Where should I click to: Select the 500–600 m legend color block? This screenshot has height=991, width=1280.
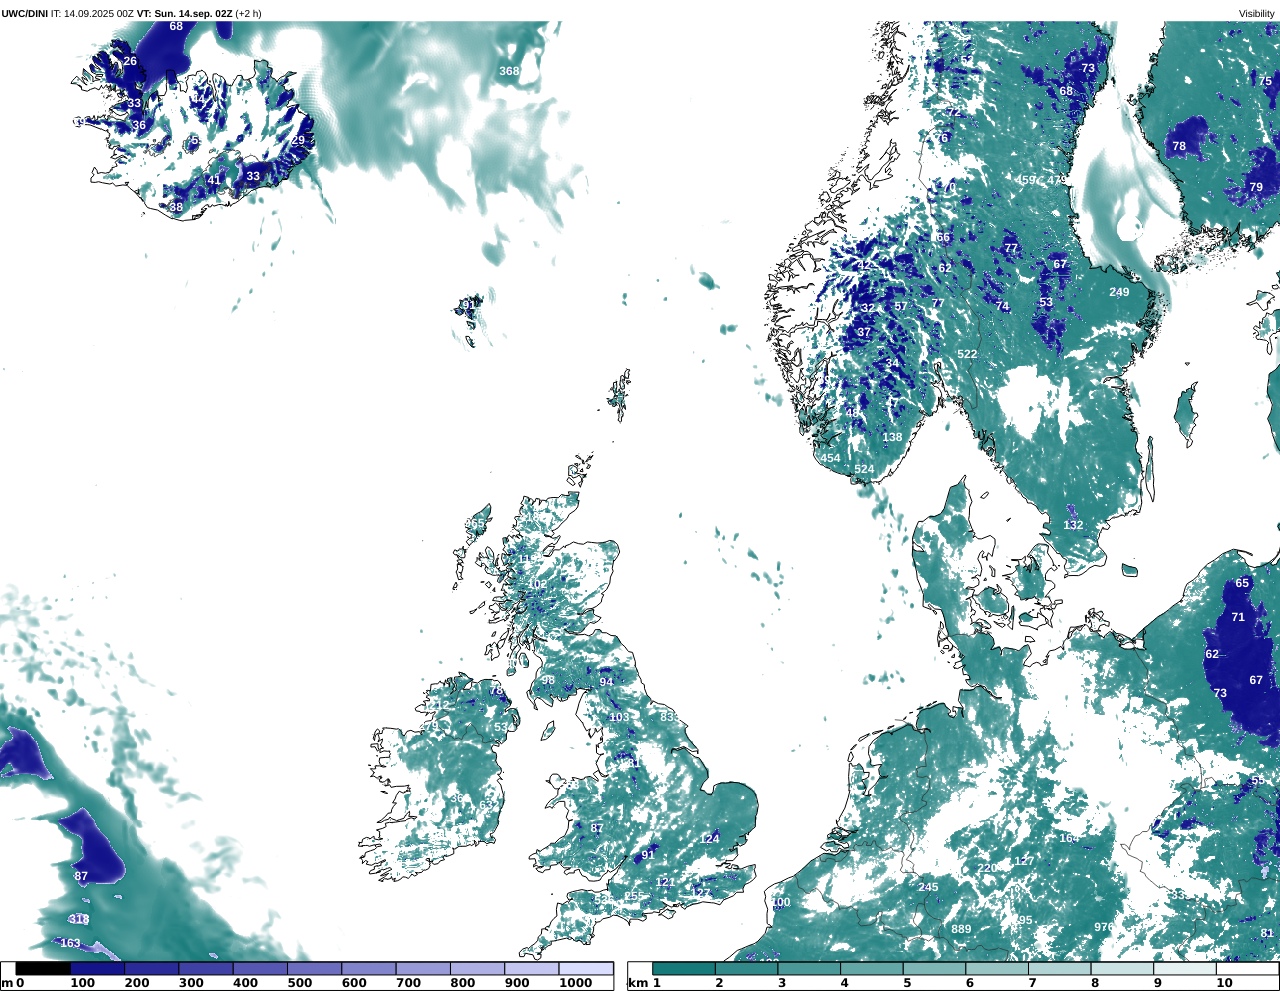coord(314,969)
